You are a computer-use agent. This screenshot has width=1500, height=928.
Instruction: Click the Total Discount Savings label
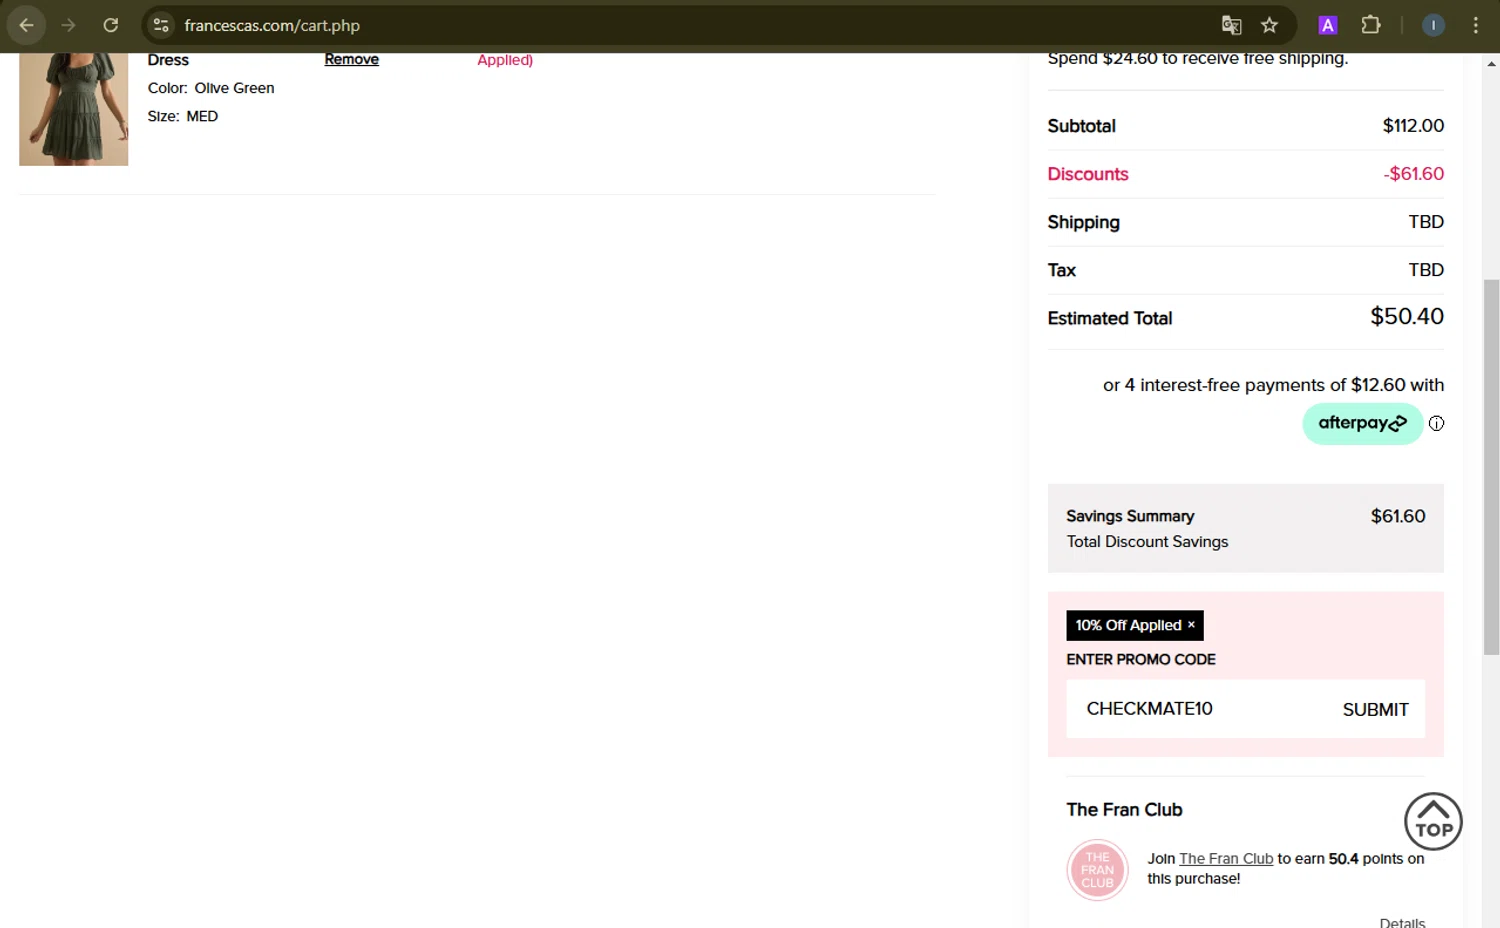[1147, 542]
